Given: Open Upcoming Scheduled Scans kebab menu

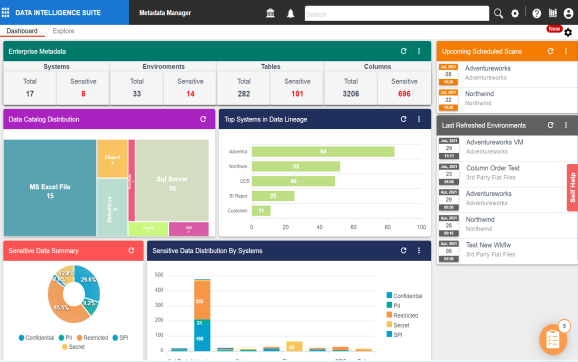Looking at the screenshot, I should pos(566,51).
